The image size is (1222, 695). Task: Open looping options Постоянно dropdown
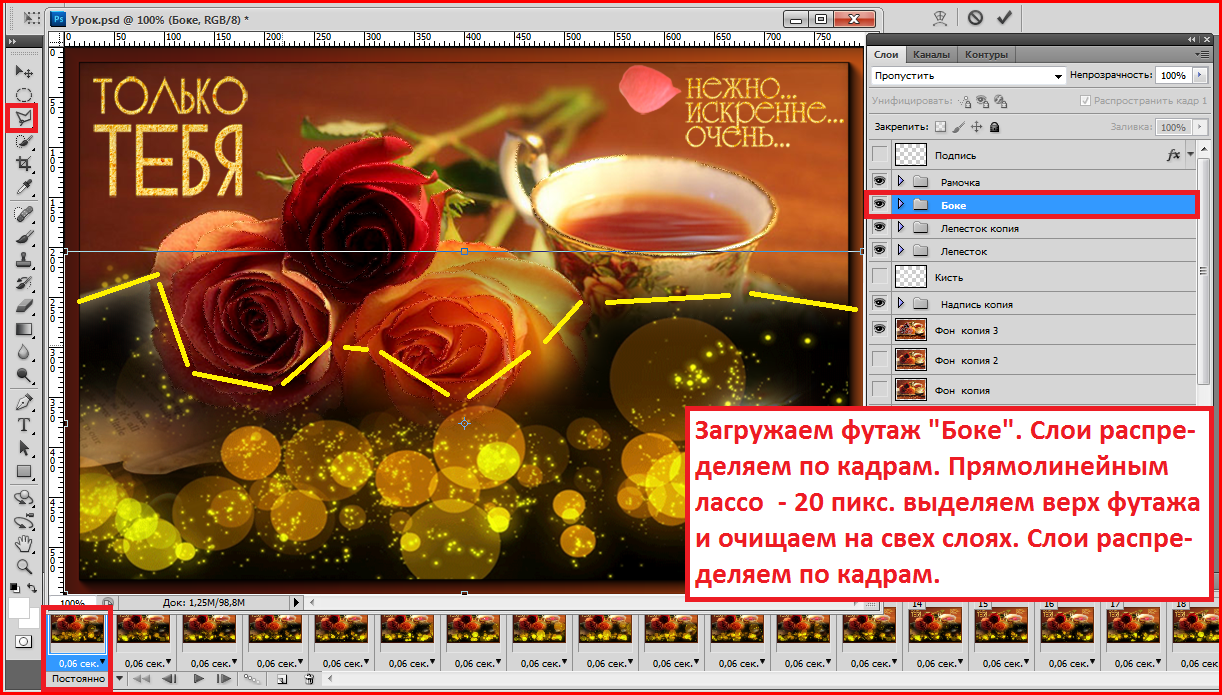[x=119, y=679]
